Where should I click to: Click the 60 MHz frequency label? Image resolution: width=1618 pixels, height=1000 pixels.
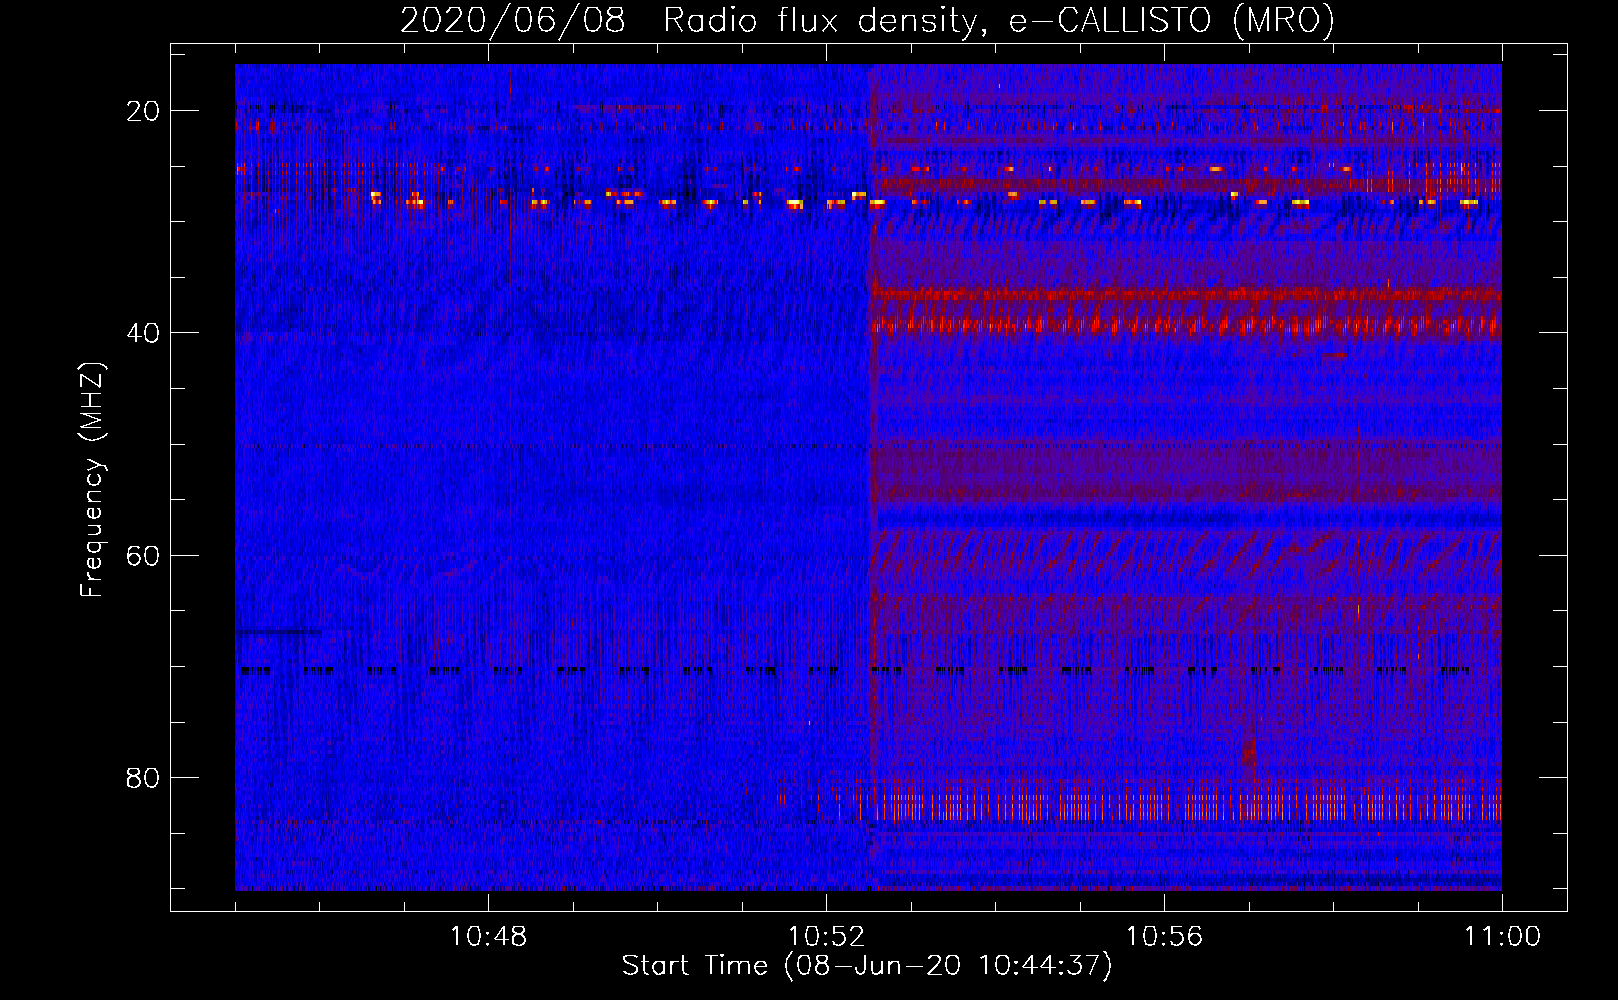tap(143, 556)
